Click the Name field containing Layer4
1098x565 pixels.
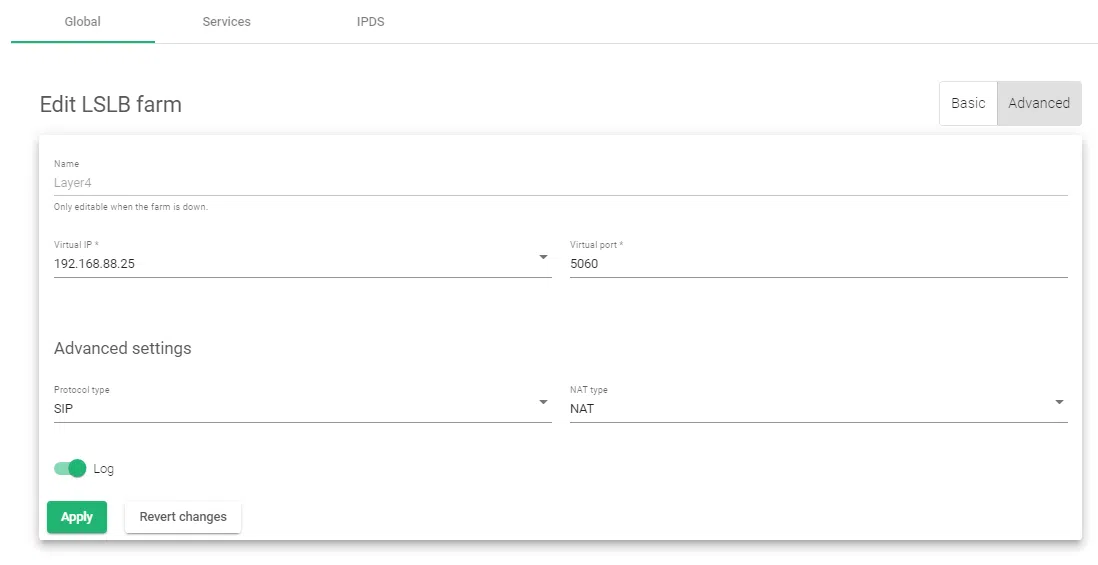[x=560, y=183]
